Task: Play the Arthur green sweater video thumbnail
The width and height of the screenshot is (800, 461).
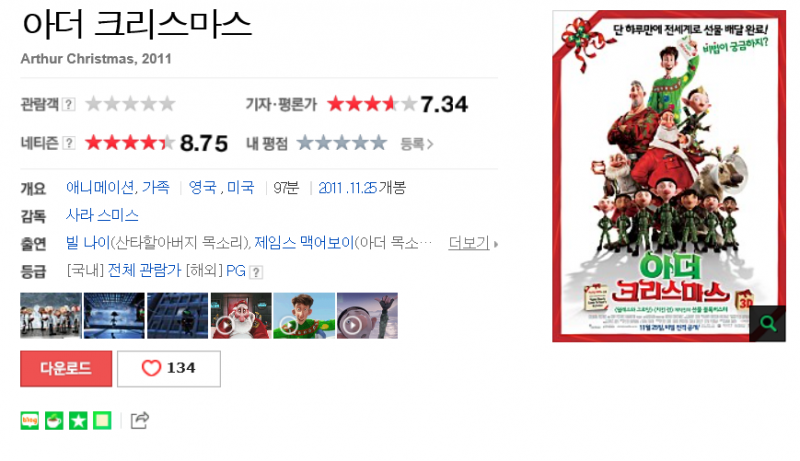Action: [x=304, y=315]
